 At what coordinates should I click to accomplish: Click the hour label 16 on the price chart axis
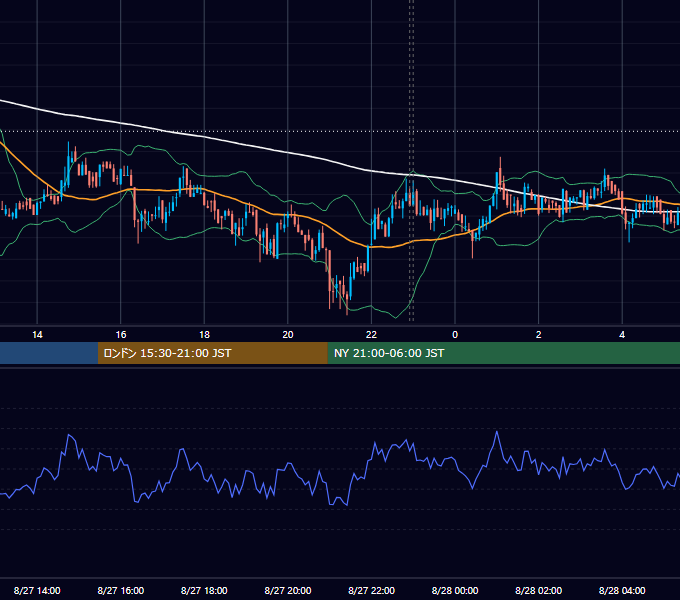pos(121,335)
